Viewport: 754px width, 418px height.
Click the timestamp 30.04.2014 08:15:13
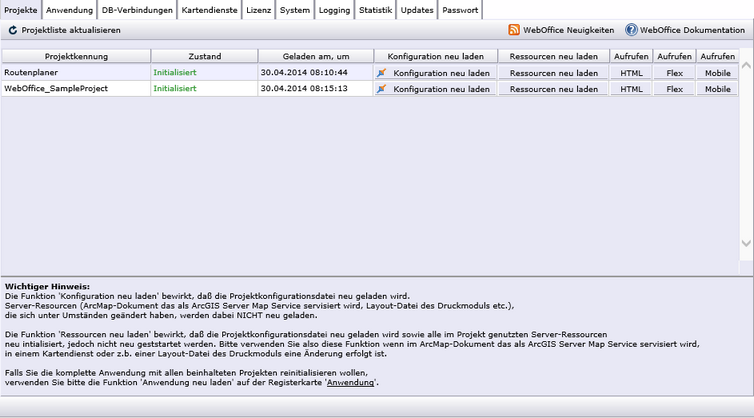(304, 89)
